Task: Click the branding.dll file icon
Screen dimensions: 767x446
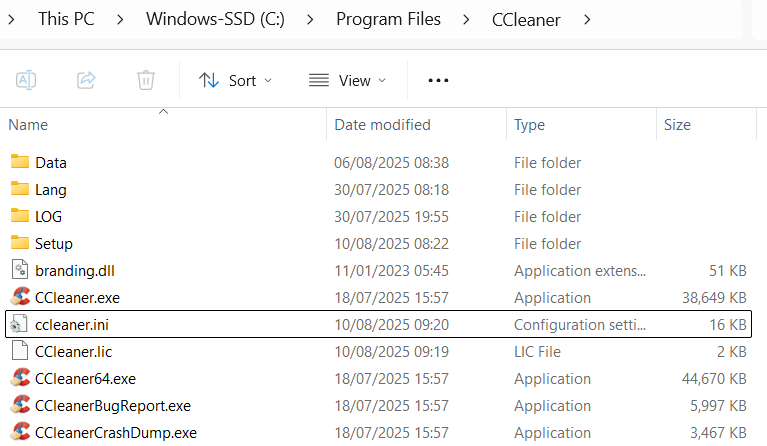Action: (x=20, y=270)
